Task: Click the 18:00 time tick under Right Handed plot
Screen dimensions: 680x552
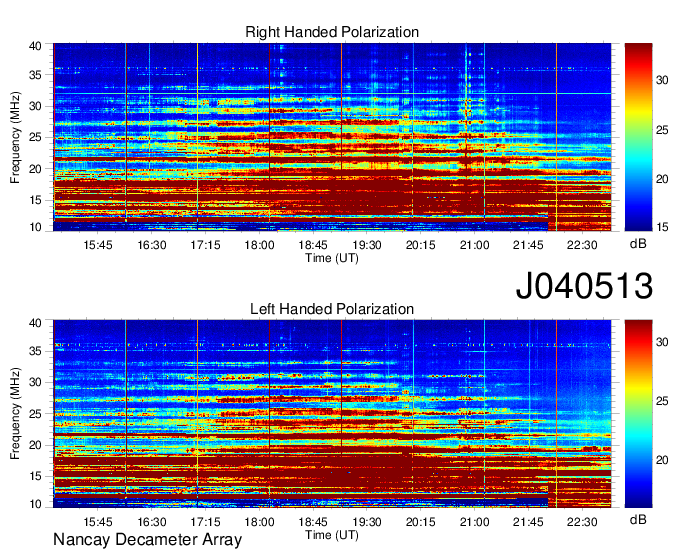Action: (259, 245)
